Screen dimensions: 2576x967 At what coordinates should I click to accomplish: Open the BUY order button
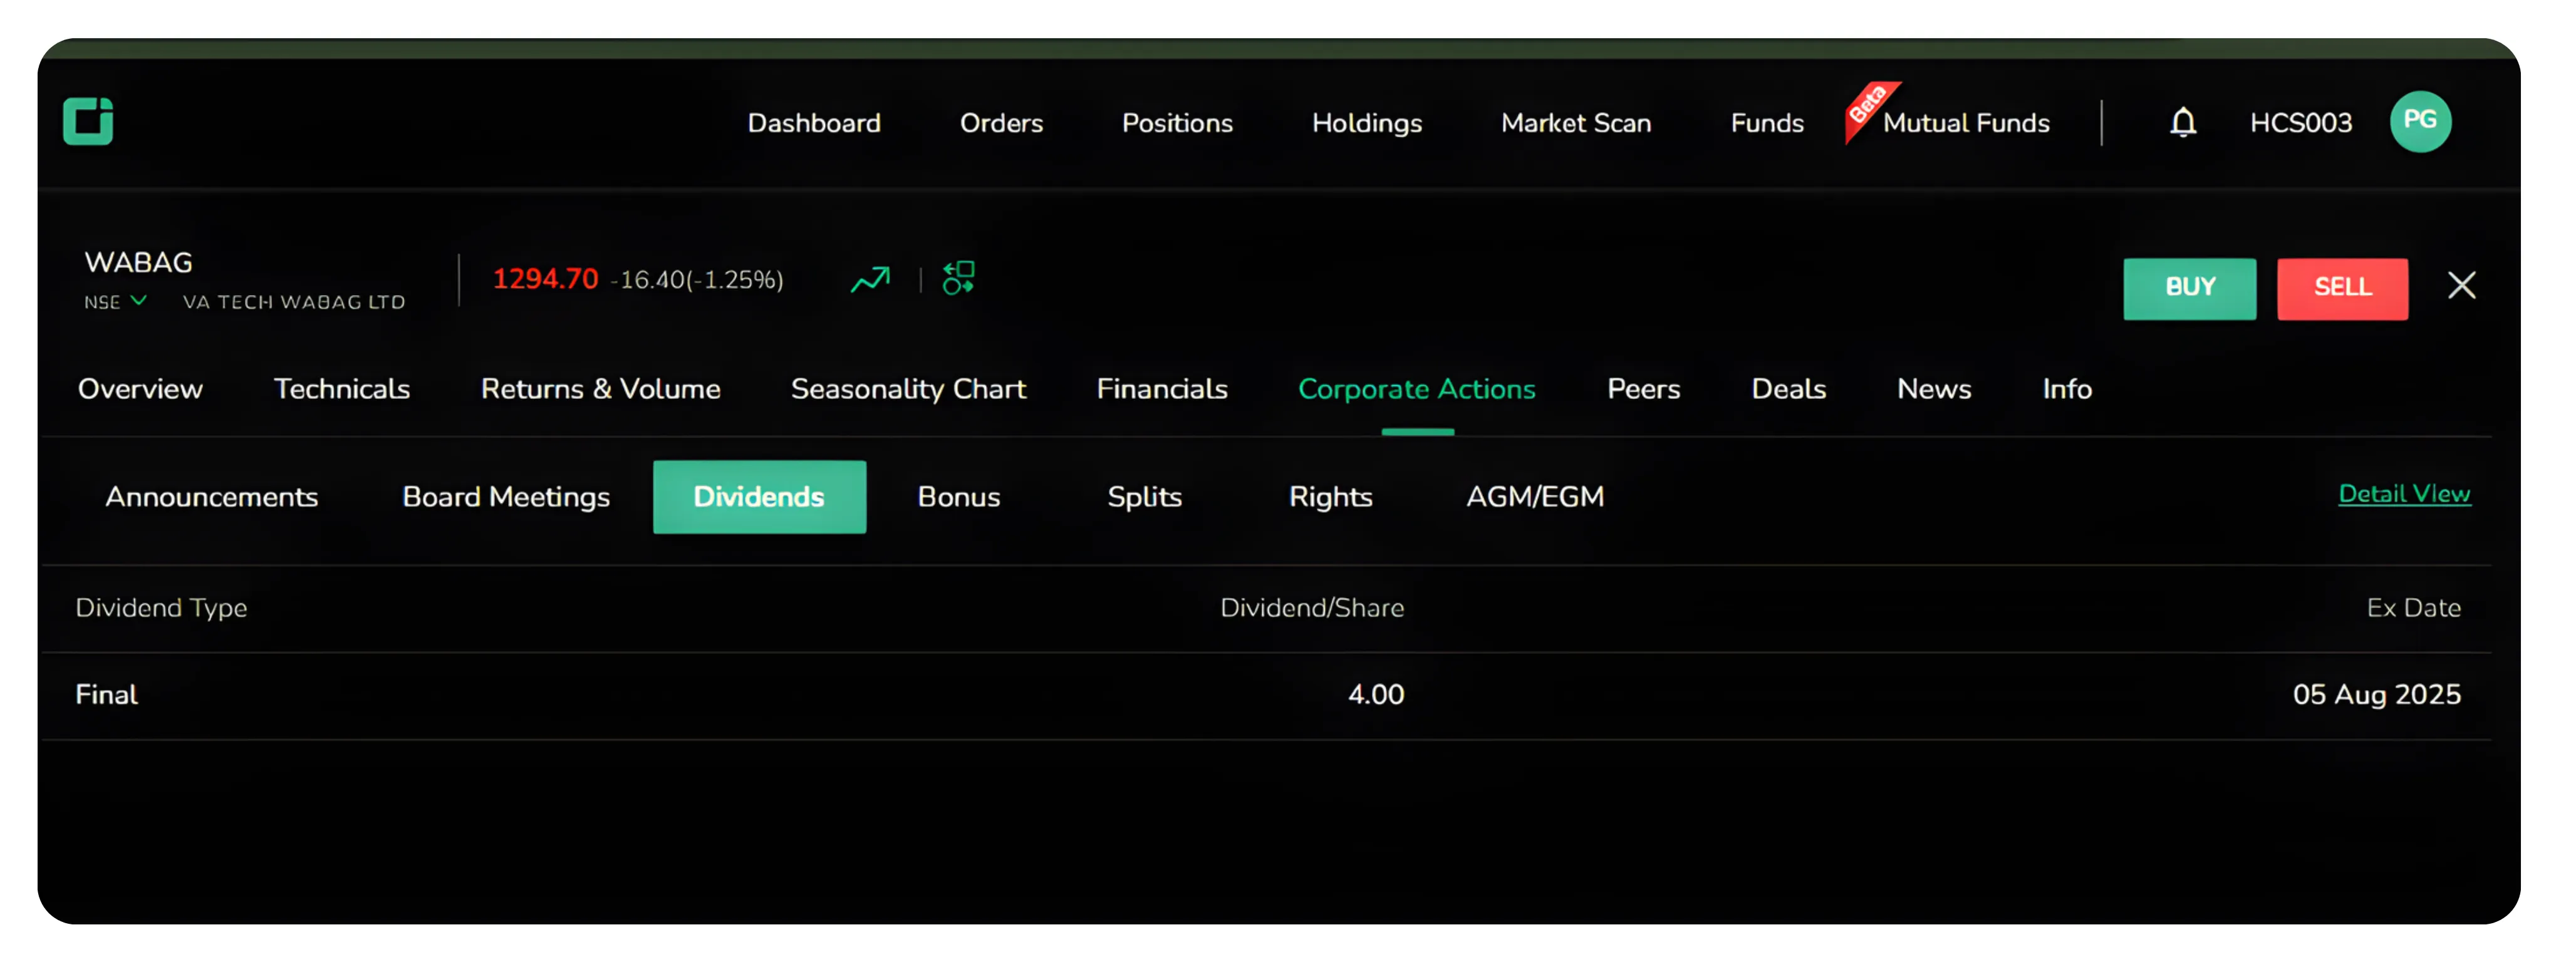pos(2189,289)
